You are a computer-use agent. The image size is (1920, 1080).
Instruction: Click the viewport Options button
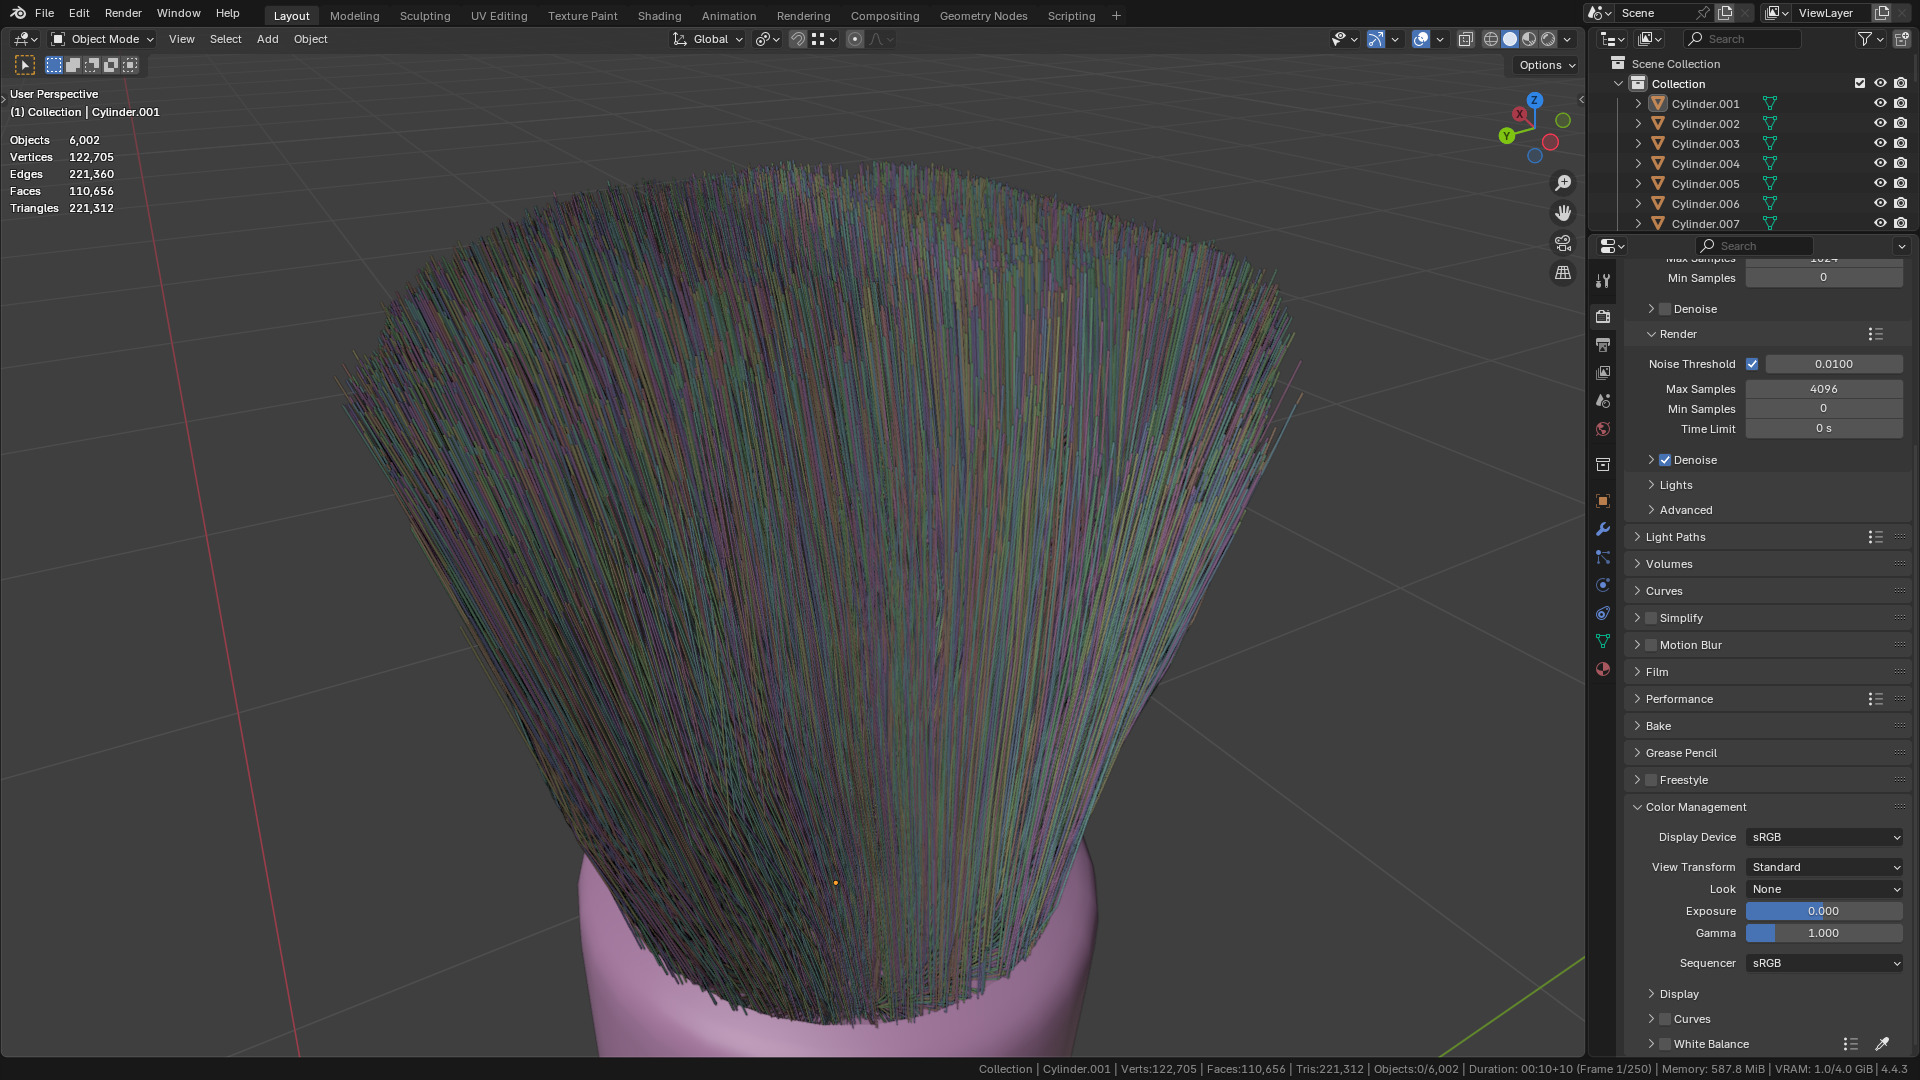1546,65
